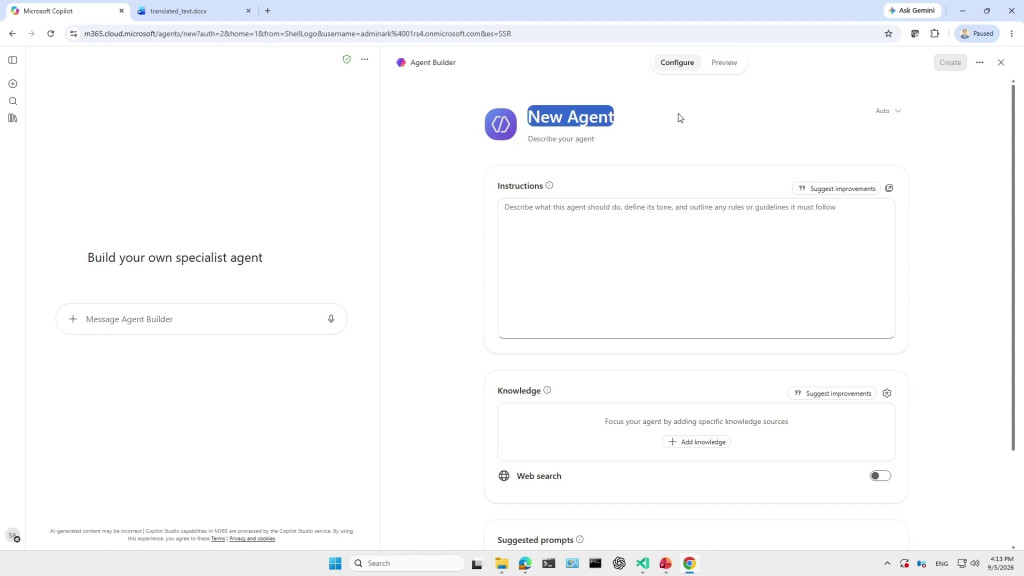Click the microphone icon in message box

click(x=331, y=319)
